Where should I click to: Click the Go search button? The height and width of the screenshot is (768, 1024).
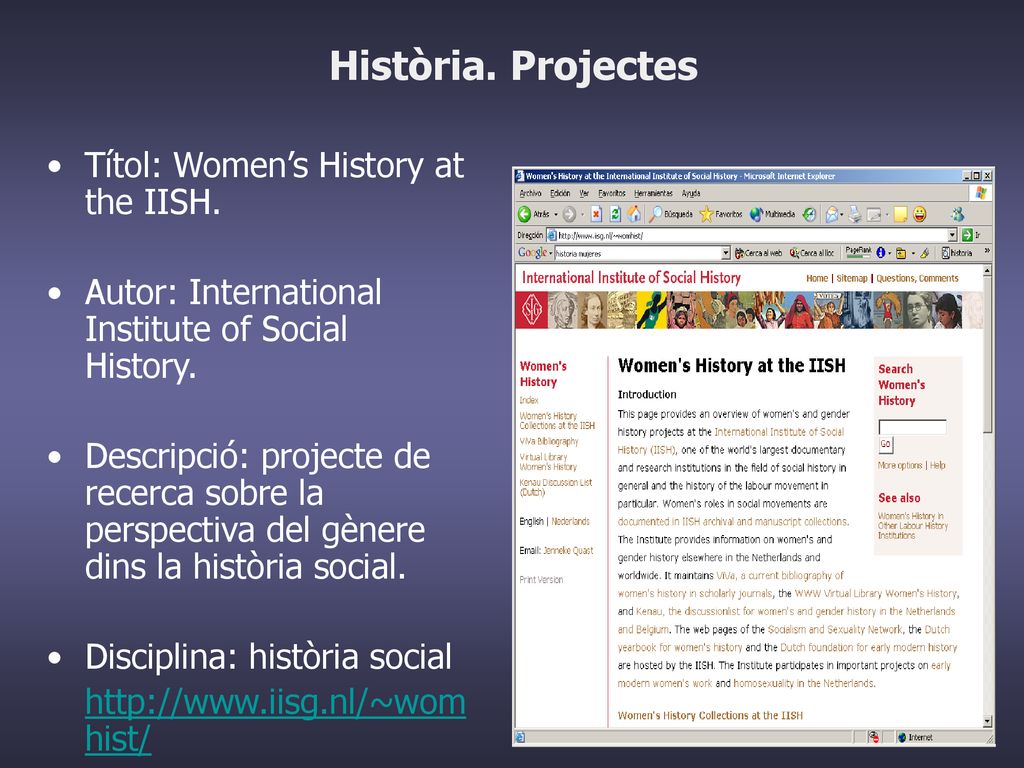tap(886, 444)
